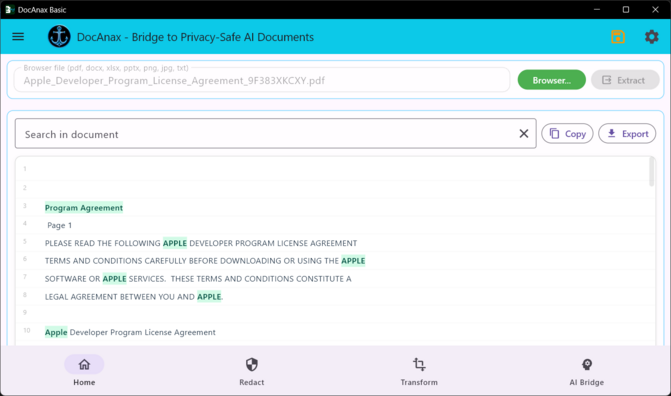Click the browser file path field

262,80
